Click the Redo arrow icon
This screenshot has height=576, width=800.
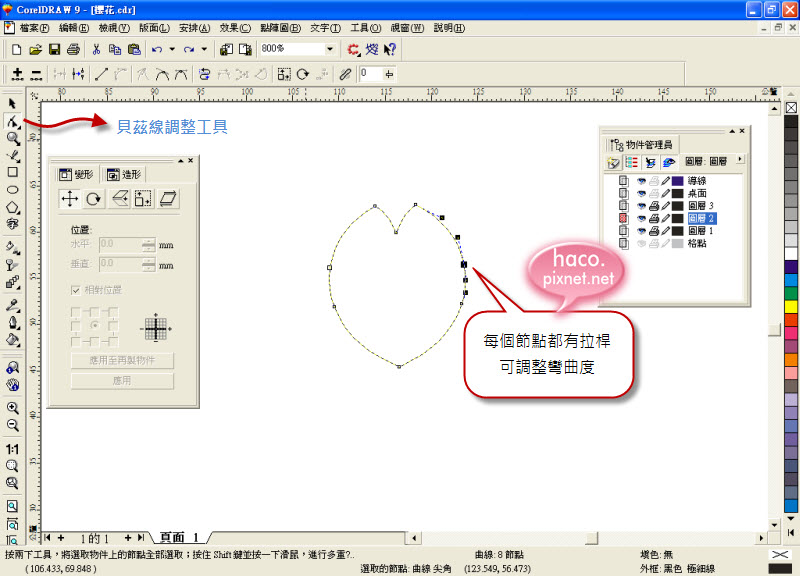(x=189, y=49)
